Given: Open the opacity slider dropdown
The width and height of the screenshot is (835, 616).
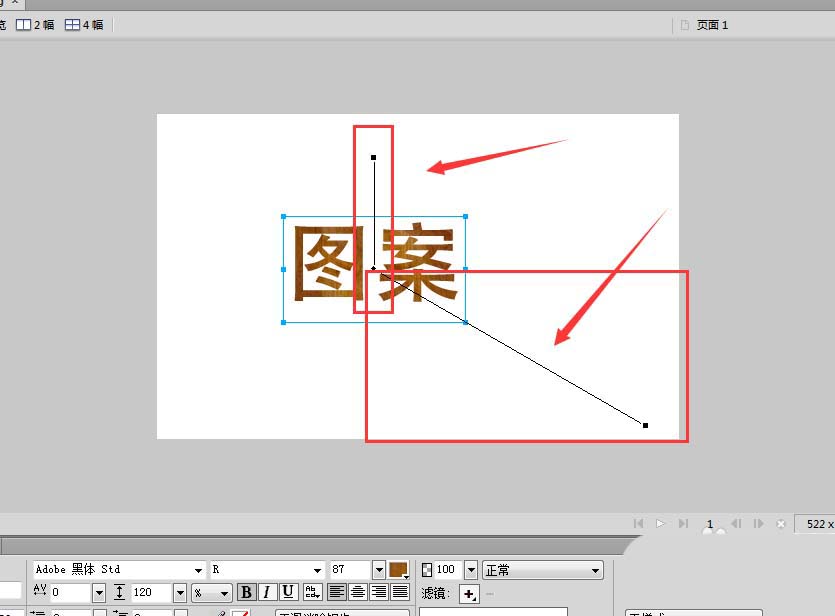Looking at the screenshot, I should pos(471,570).
